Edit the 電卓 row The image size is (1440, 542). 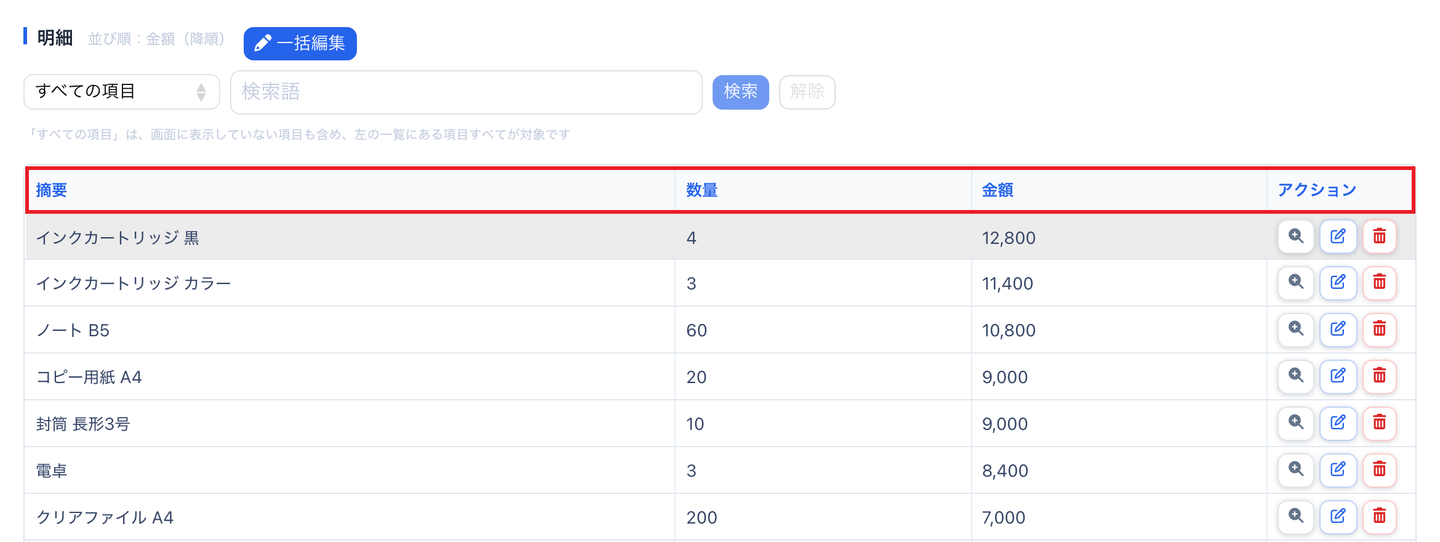[x=1338, y=469]
